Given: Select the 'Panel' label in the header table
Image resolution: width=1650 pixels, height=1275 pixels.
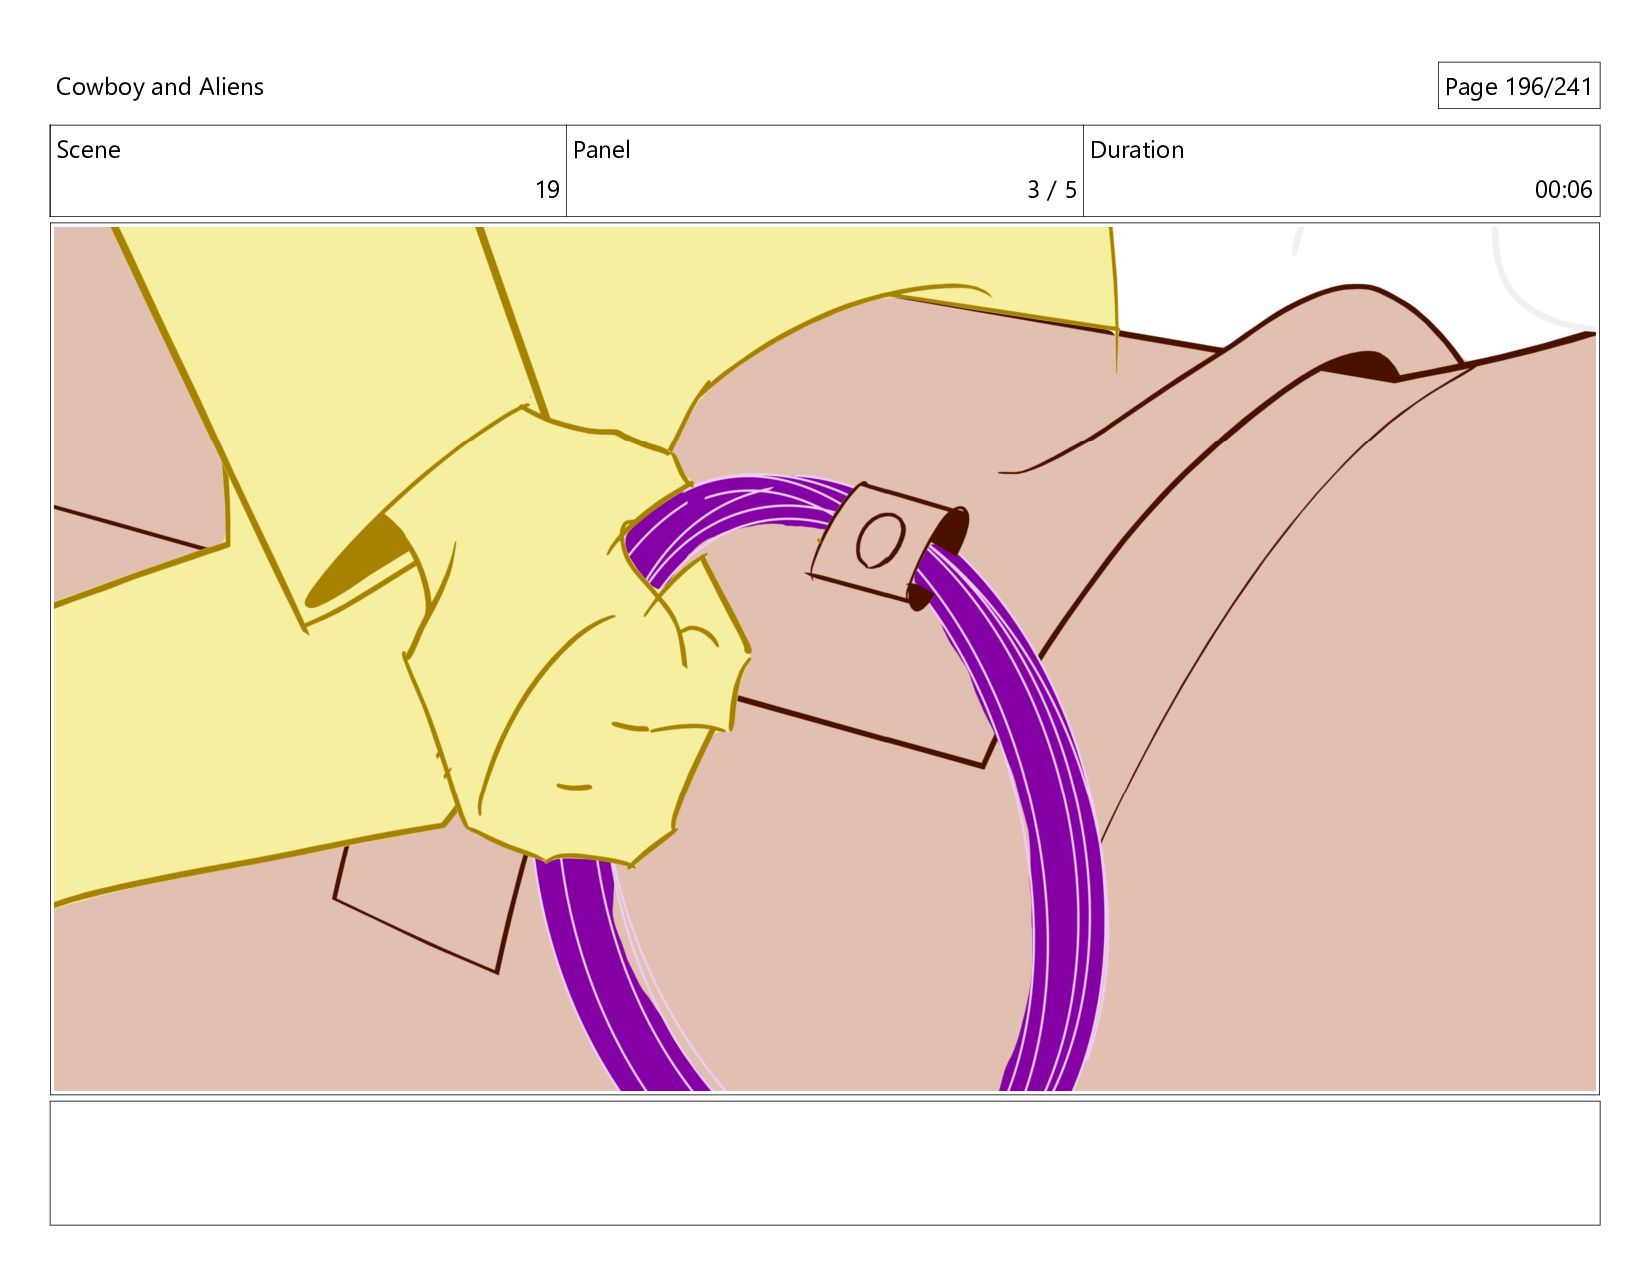Looking at the screenshot, I should 602,150.
